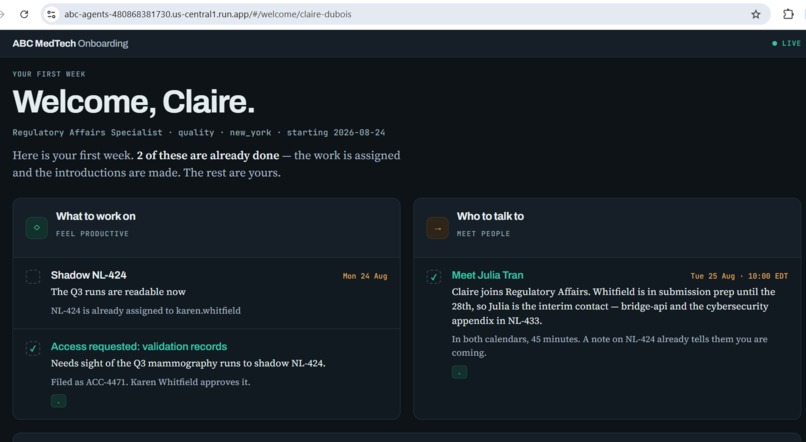Click the '2 of these are already done' text
Viewport: 806px width, 442px height.
coord(208,155)
